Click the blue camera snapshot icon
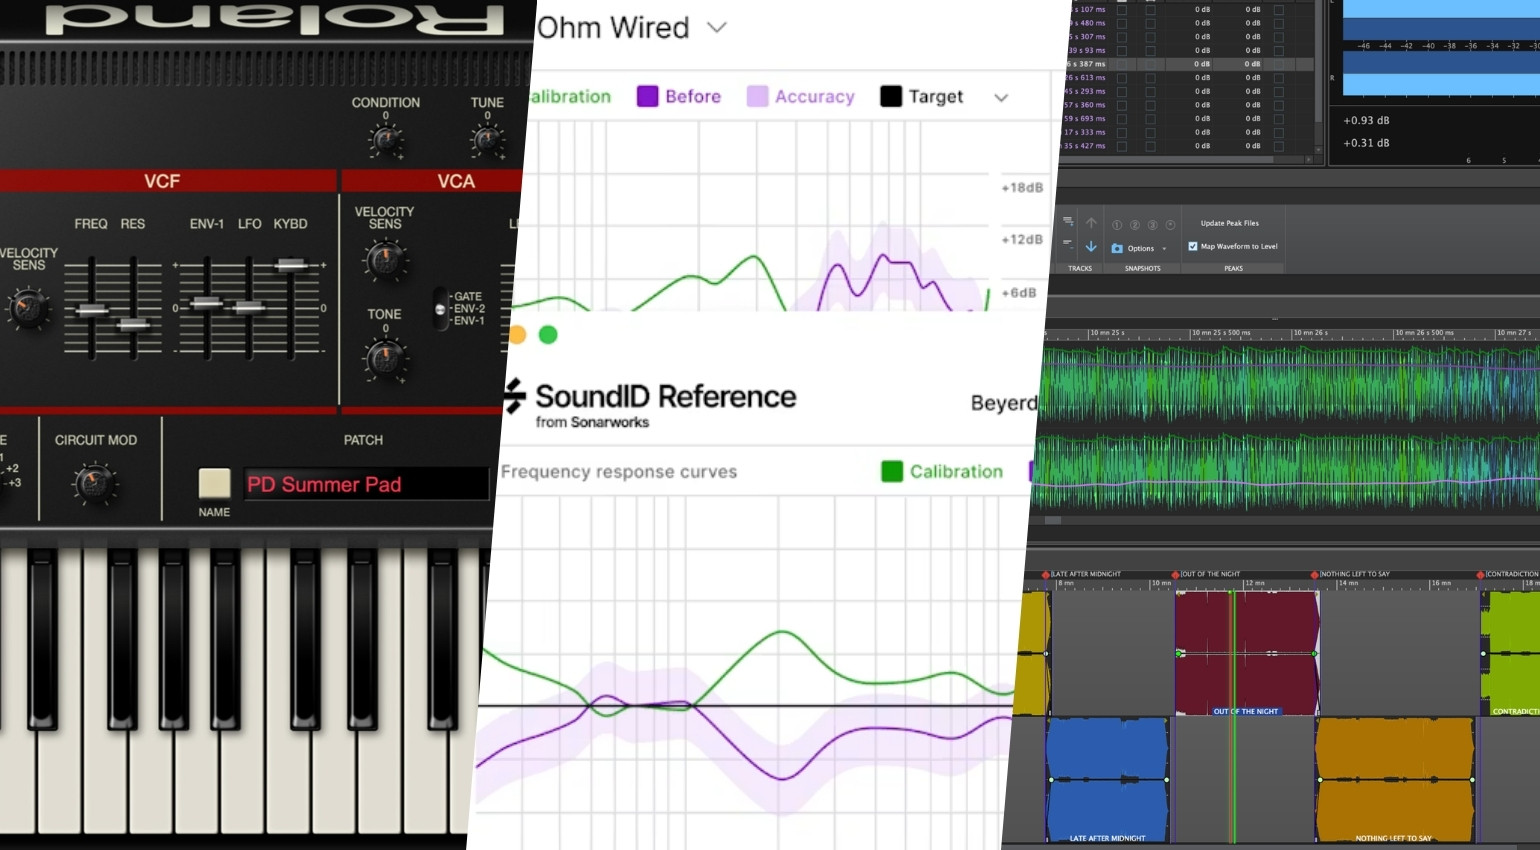The width and height of the screenshot is (1540, 850). (x=1117, y=248)
